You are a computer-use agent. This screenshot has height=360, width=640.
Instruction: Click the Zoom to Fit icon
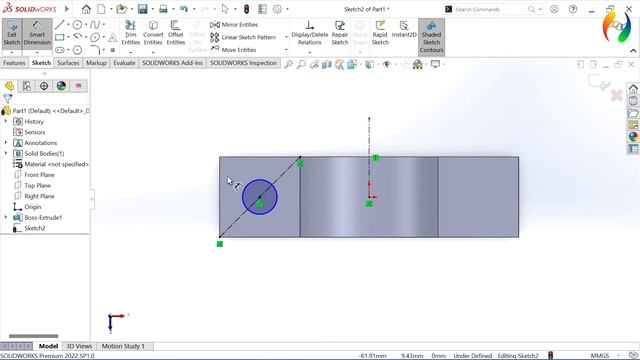[x=289, y=64]
